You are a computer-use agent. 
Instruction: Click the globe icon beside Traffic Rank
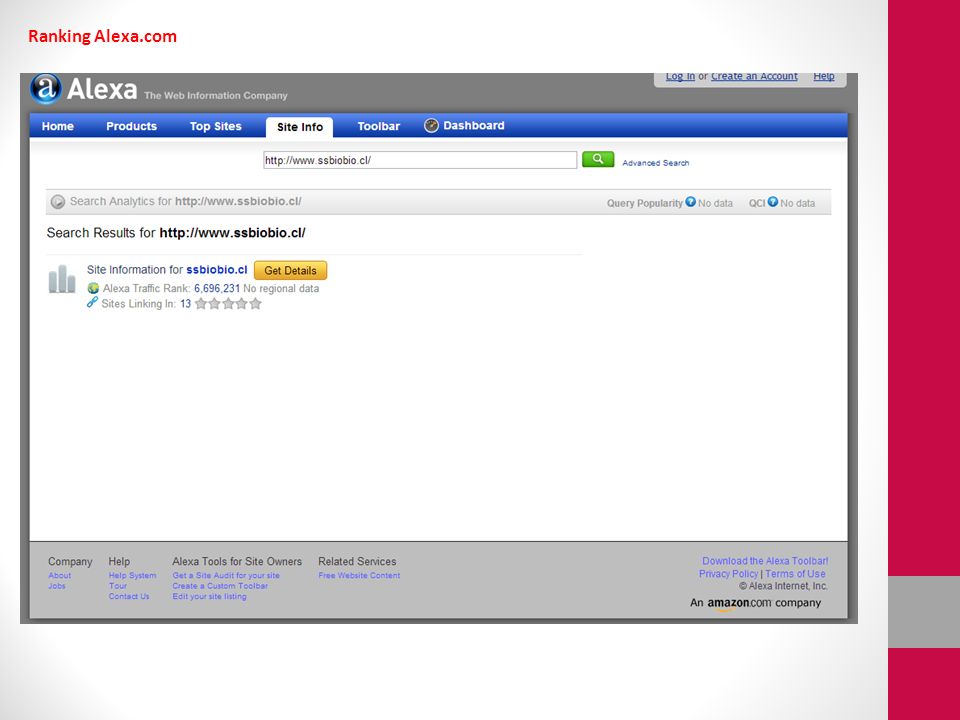pos(93,288)
